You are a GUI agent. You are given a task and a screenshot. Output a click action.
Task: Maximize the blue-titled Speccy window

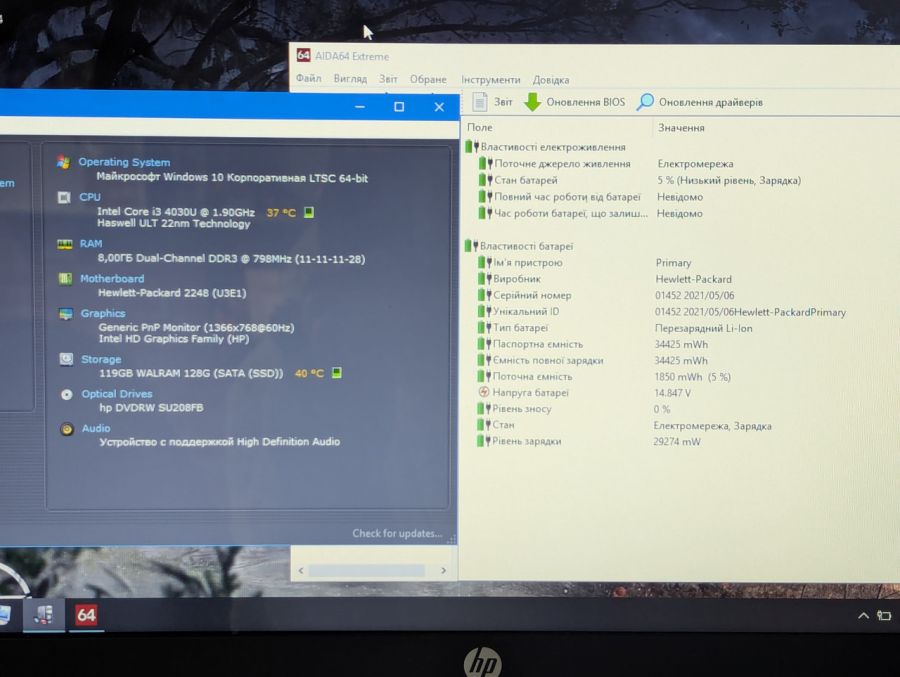(399, 107)
